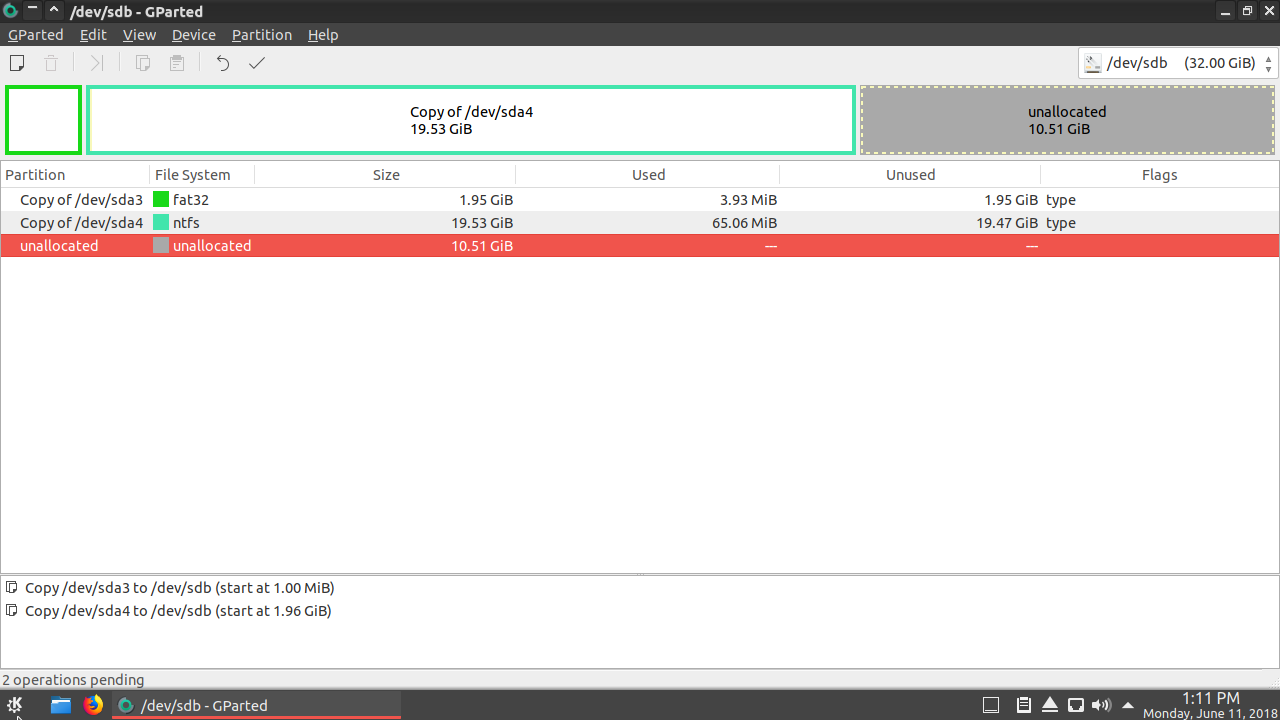Expand hidden system tray icons
Image resolution: width=1280 pixels, height=720 pixels.
pyautogui.click(x=1128, y=705)
